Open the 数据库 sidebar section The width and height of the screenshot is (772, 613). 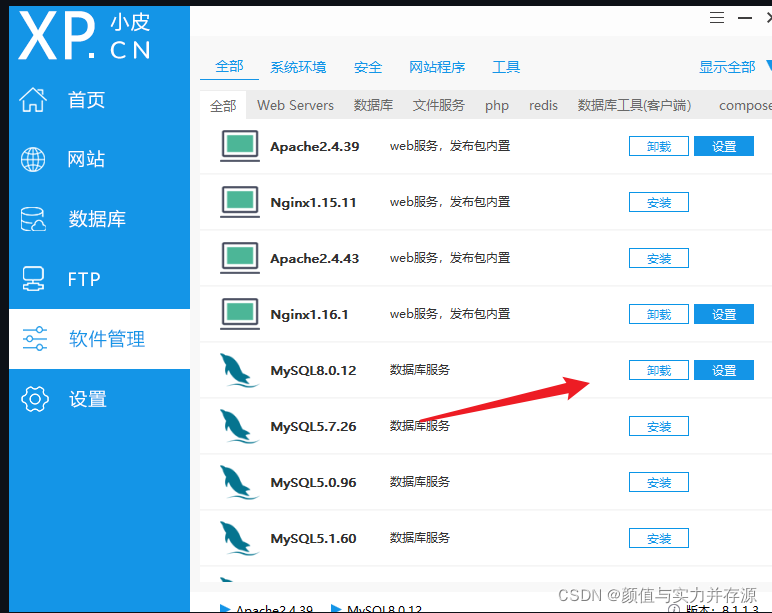pos(99,219)
